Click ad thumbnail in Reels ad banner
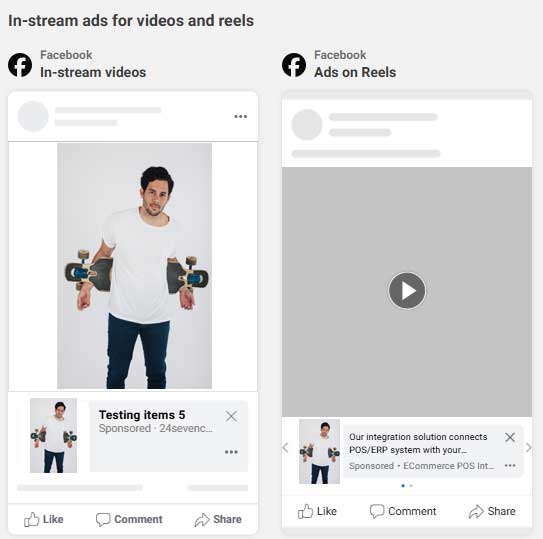Image resolution: width=543 pixels, height=539 pixels. pyautogui.click(x=319, y=451)
